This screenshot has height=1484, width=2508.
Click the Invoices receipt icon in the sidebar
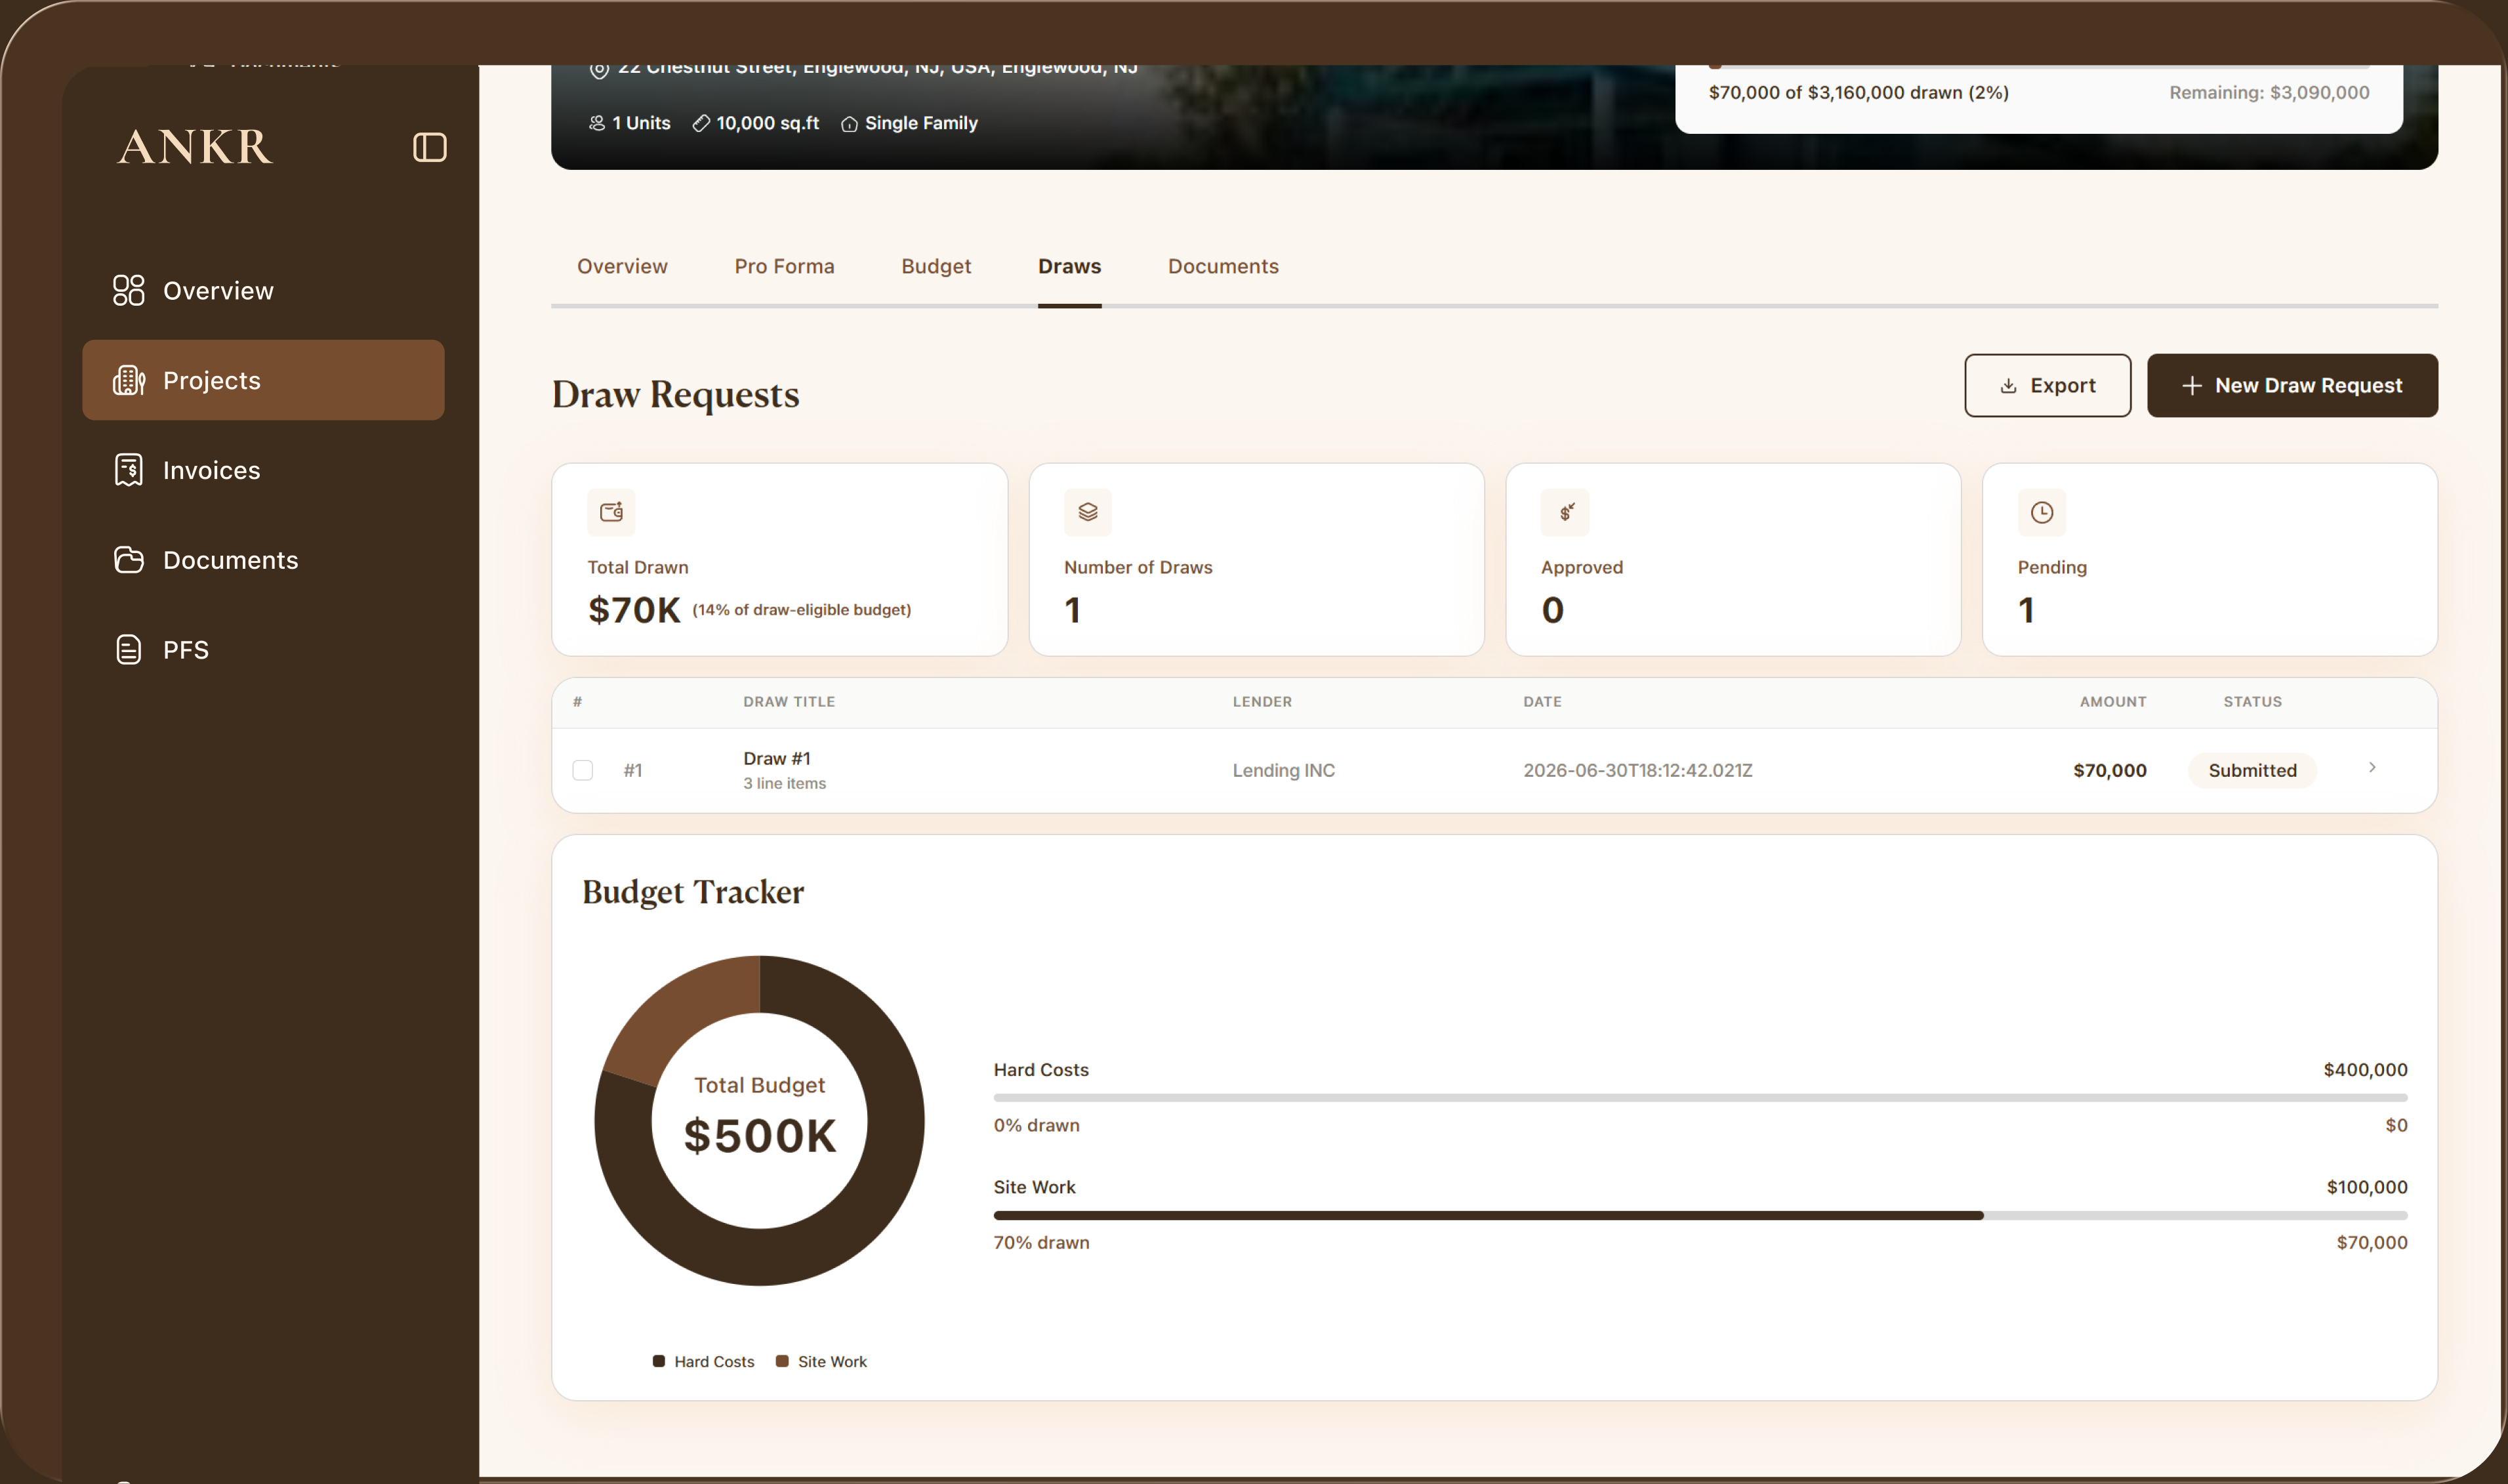tap(128, 470)
